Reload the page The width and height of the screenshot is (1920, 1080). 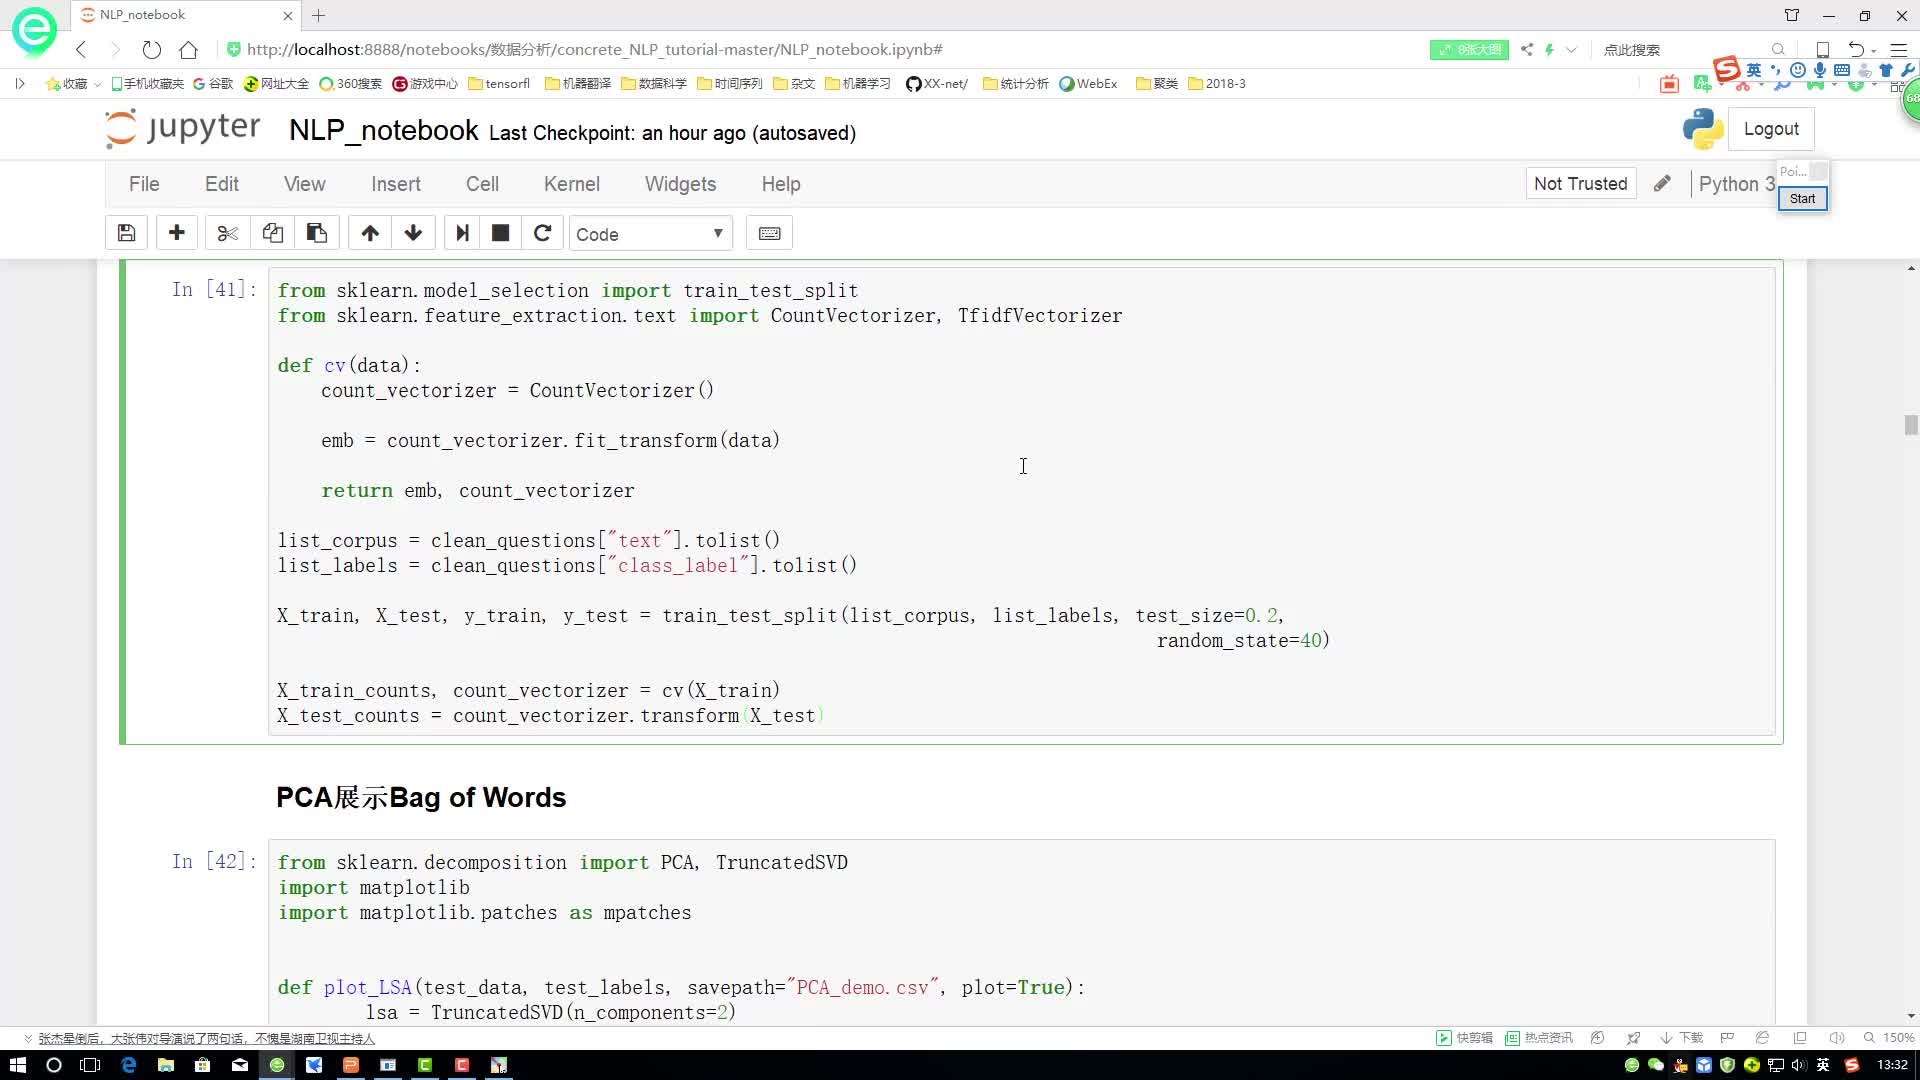click(x=151, y=49)
